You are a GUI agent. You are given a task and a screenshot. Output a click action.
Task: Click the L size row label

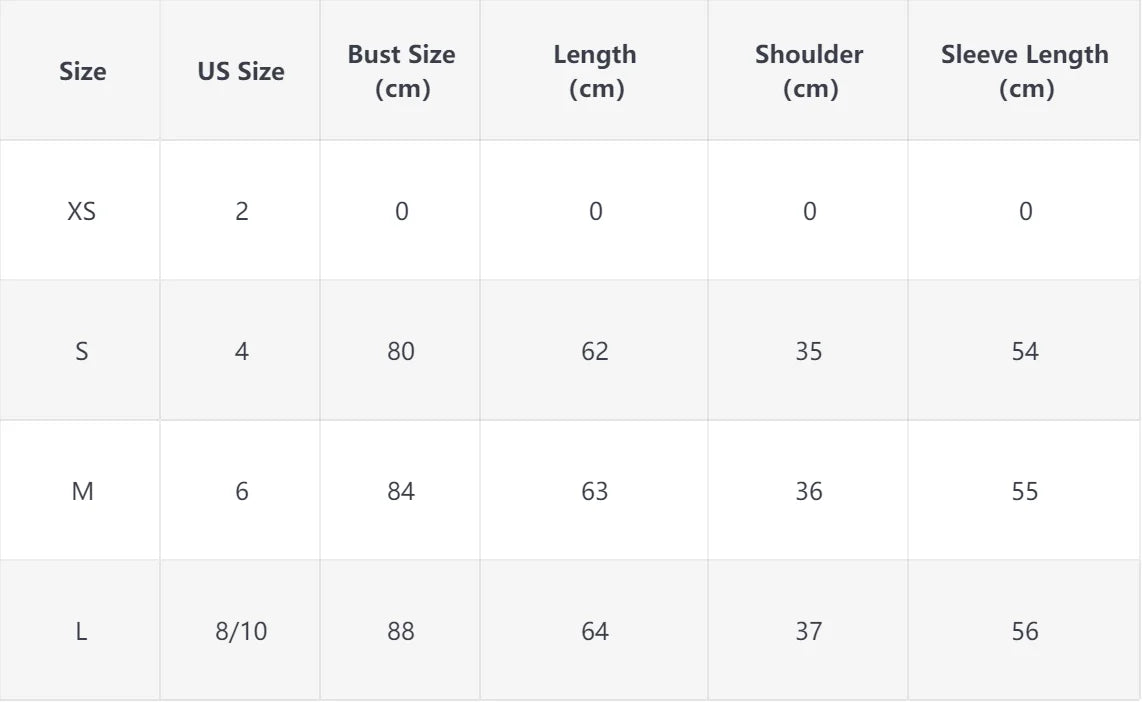coord(82,631)
